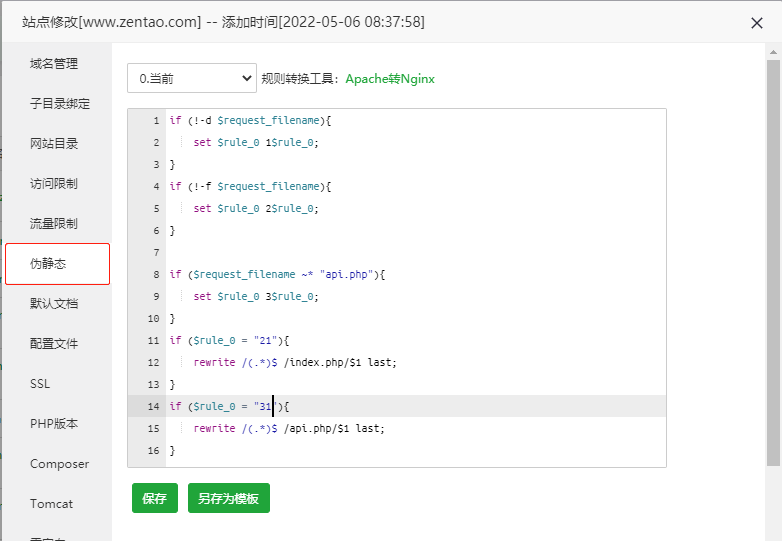
Task: Click the green 保存 button
Action: tap(154, 498)
